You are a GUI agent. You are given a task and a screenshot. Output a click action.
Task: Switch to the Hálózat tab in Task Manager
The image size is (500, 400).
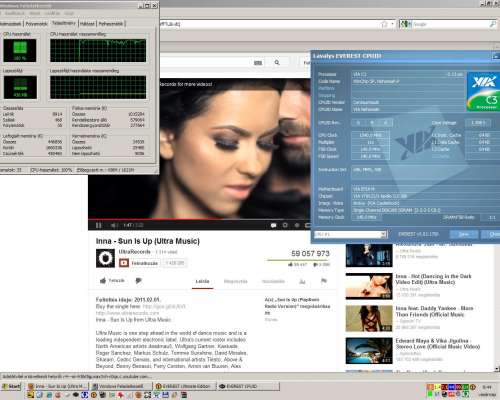pos(87,24)
